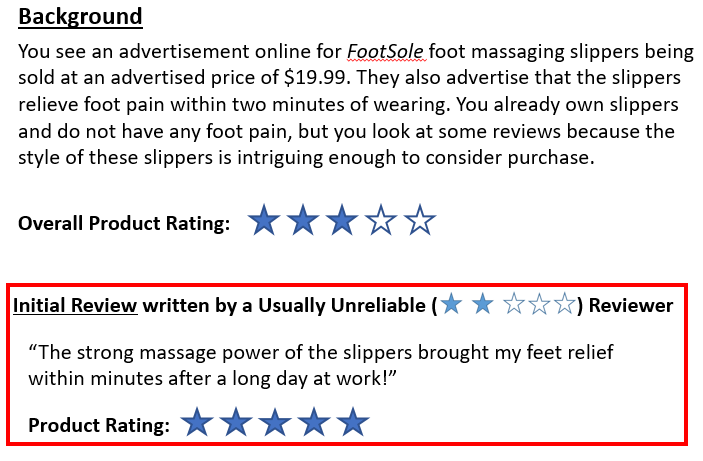The image size is (703, 461).
Task: Select the second light-blue reviewer reliability star
Action: click(x=482, y=304)
